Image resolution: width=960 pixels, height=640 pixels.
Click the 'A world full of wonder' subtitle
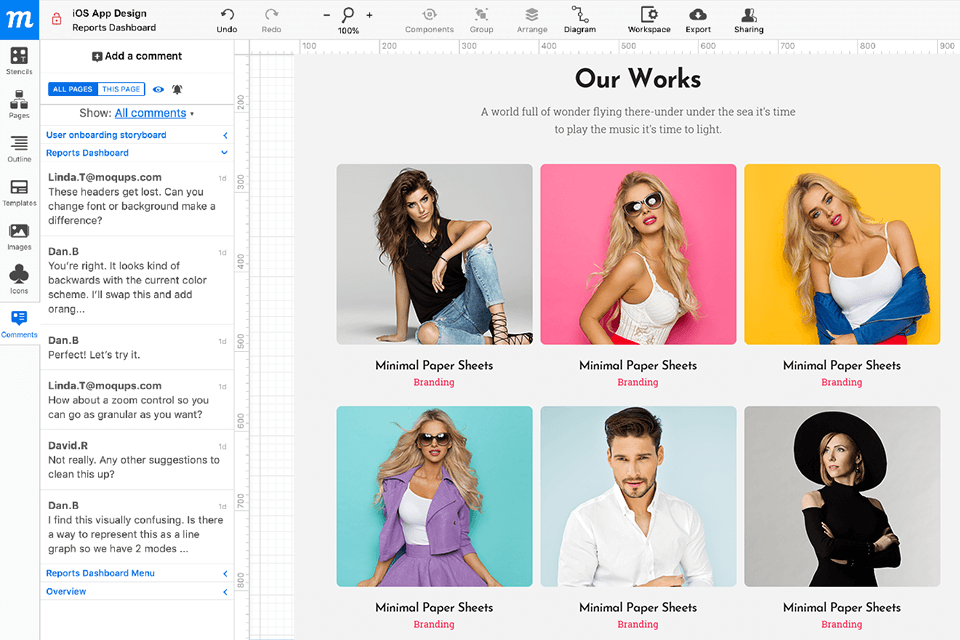pyautogui.click(x=638, y=121)
